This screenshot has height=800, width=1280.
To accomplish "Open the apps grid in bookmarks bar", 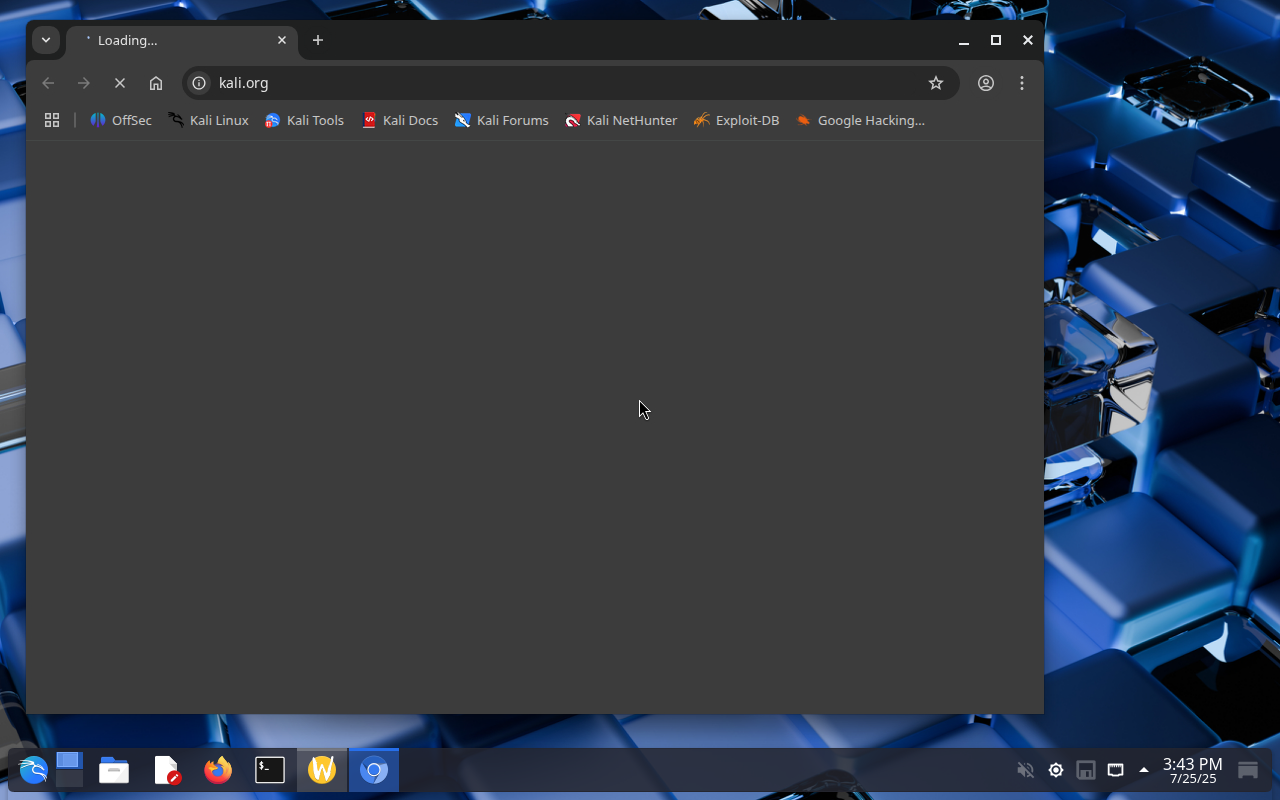I will coord(52,120).
